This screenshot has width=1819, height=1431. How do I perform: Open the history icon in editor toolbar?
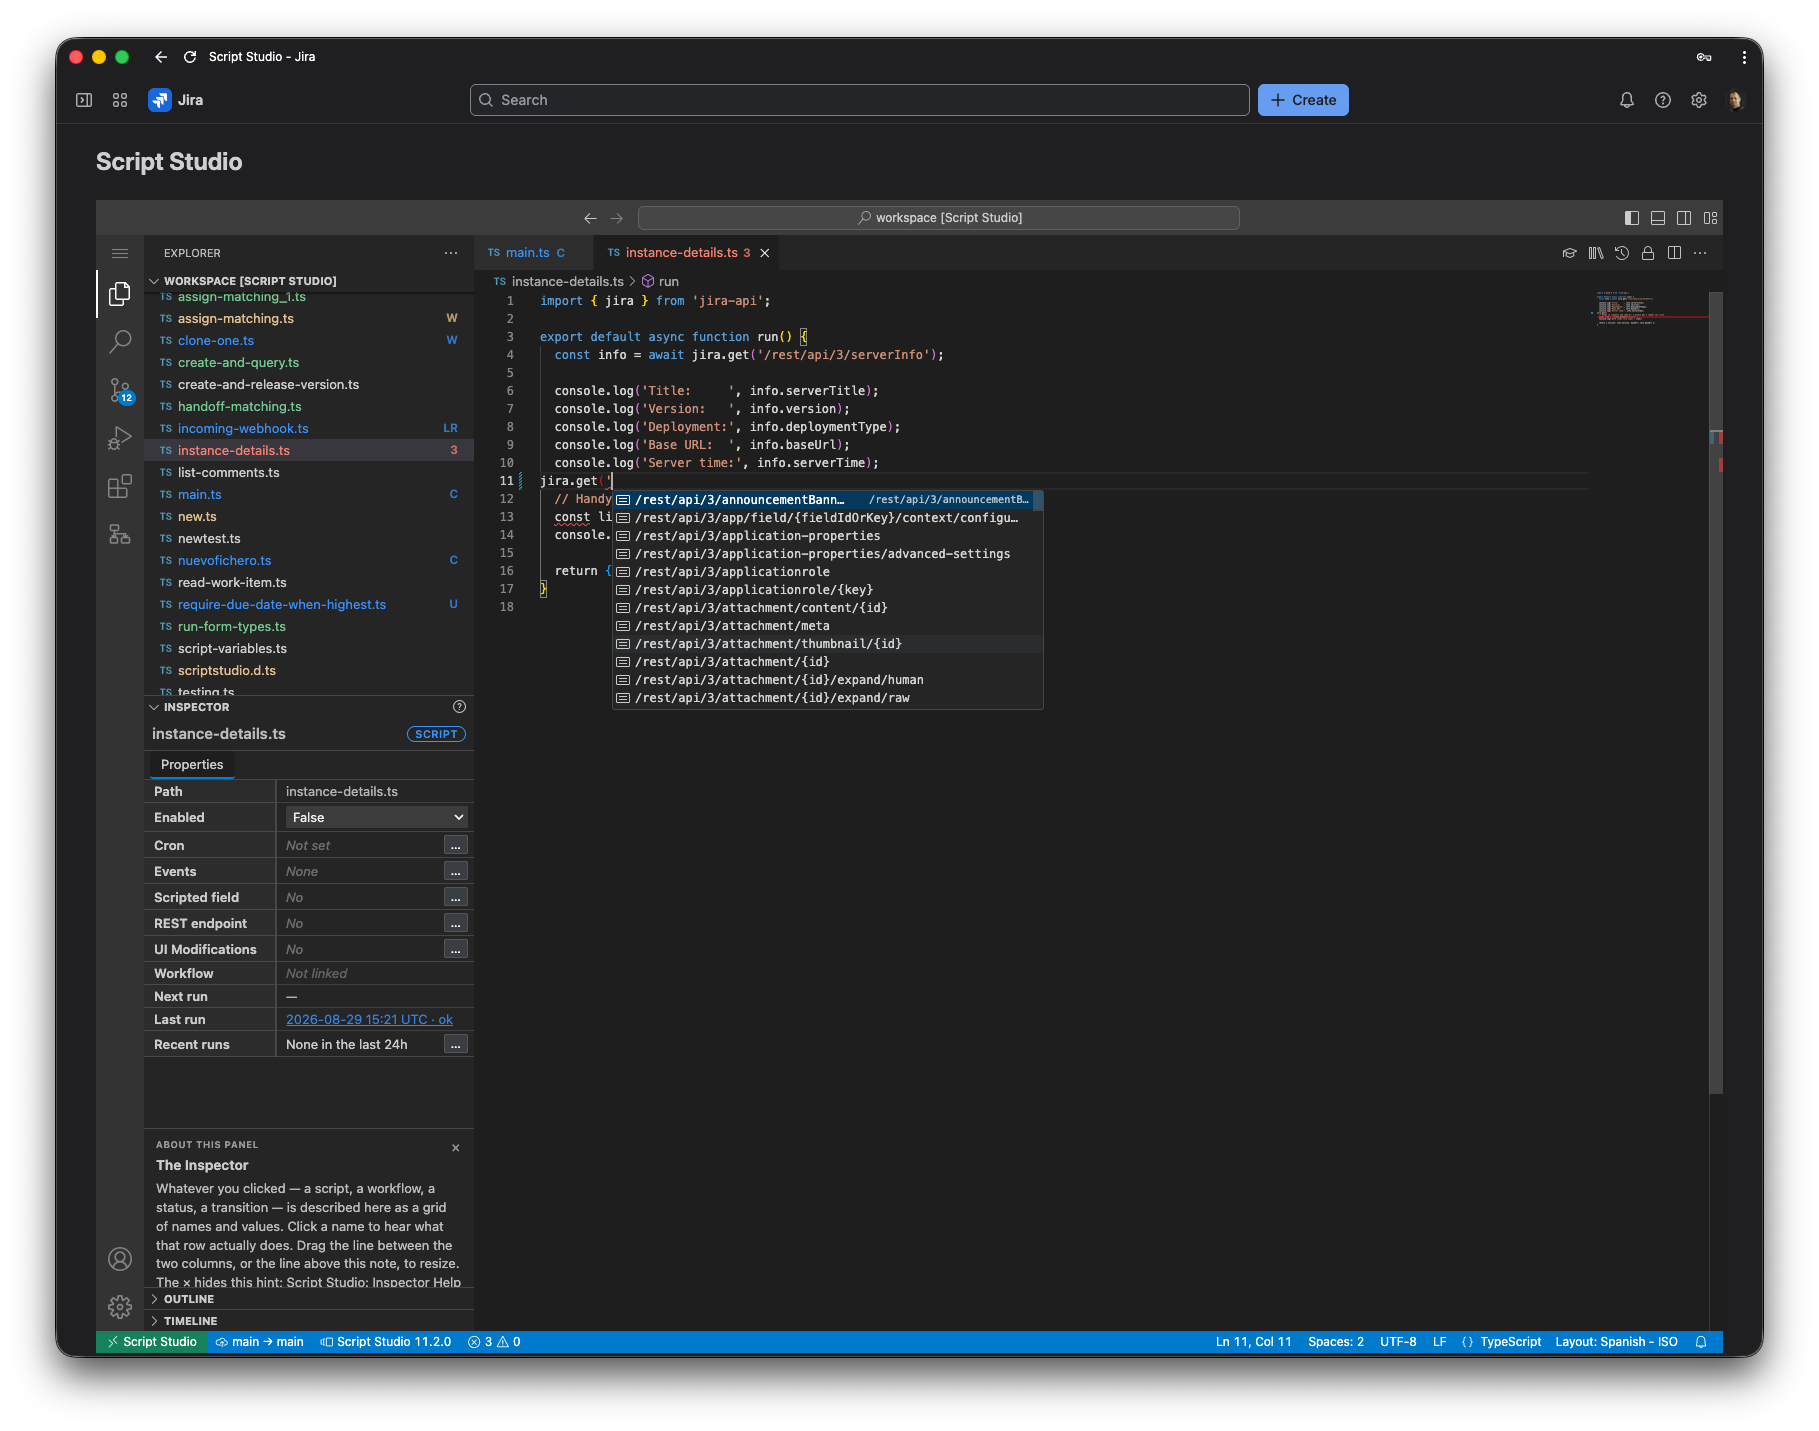(1622, 253)
